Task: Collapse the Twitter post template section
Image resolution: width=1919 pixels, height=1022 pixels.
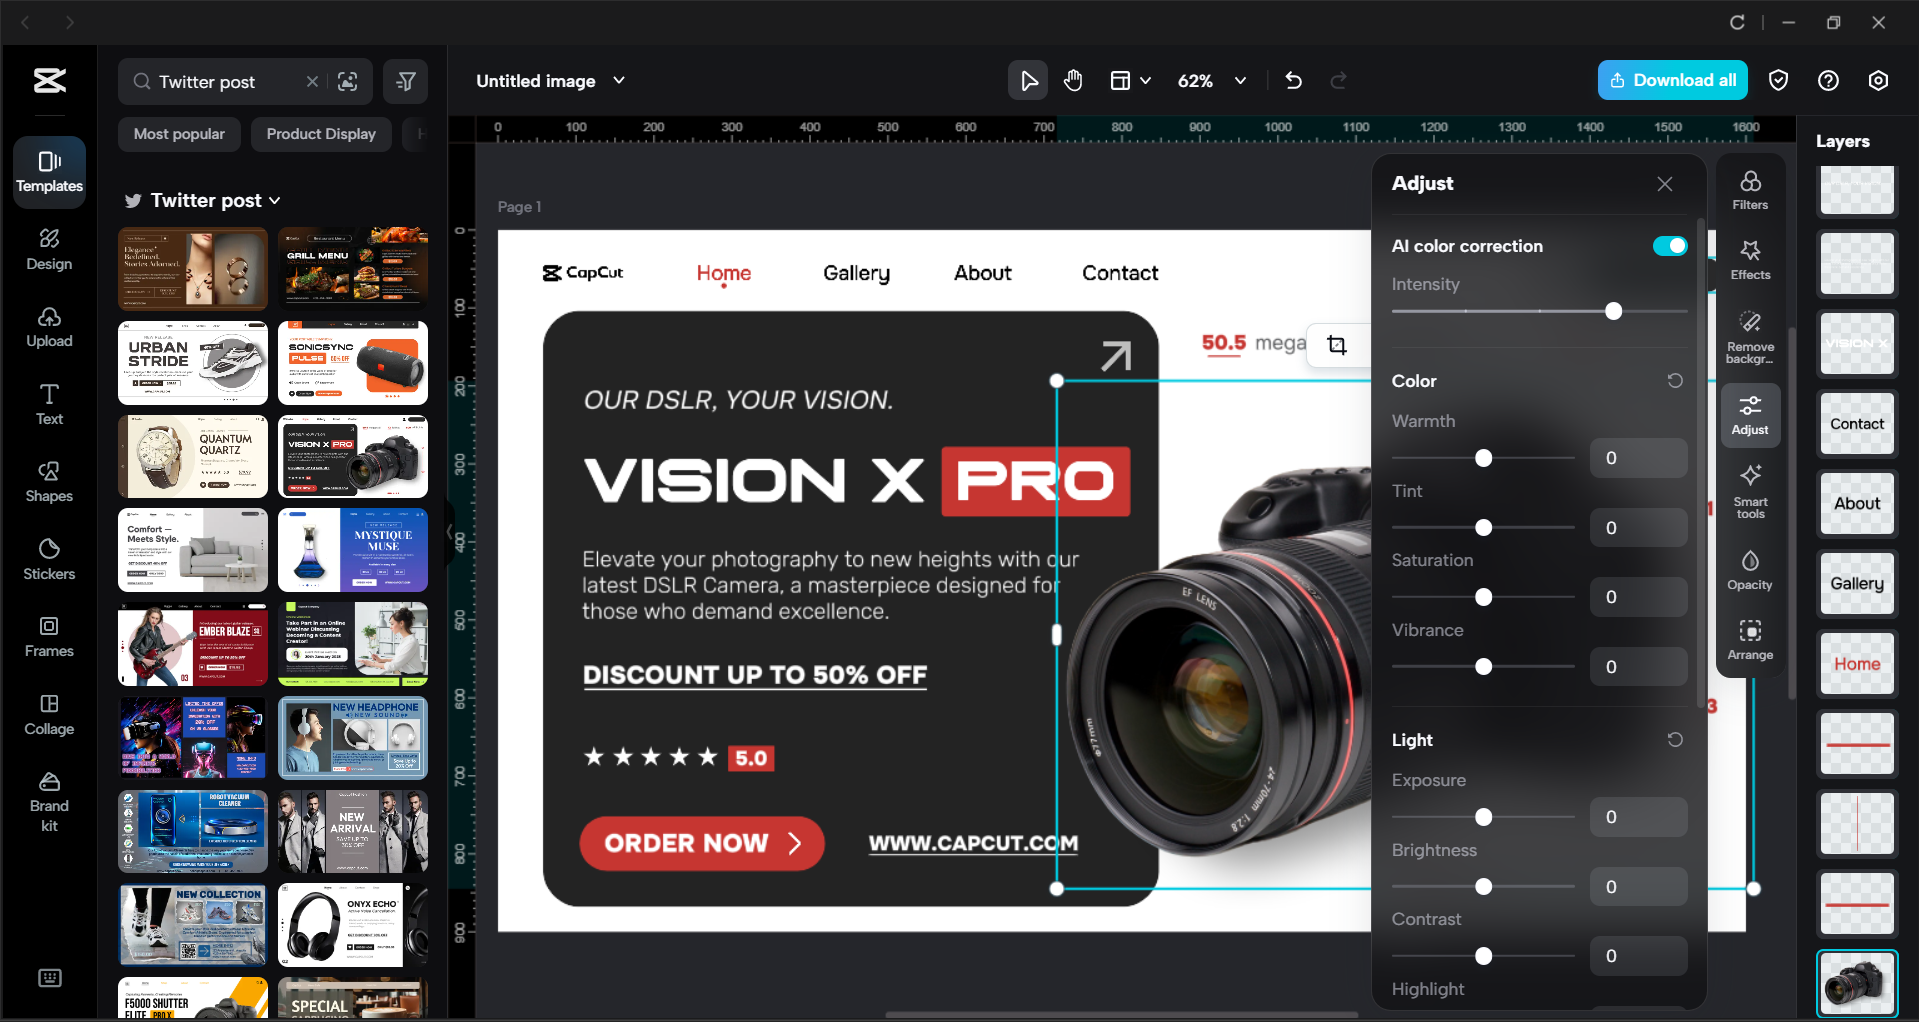Action: [274, 200]
